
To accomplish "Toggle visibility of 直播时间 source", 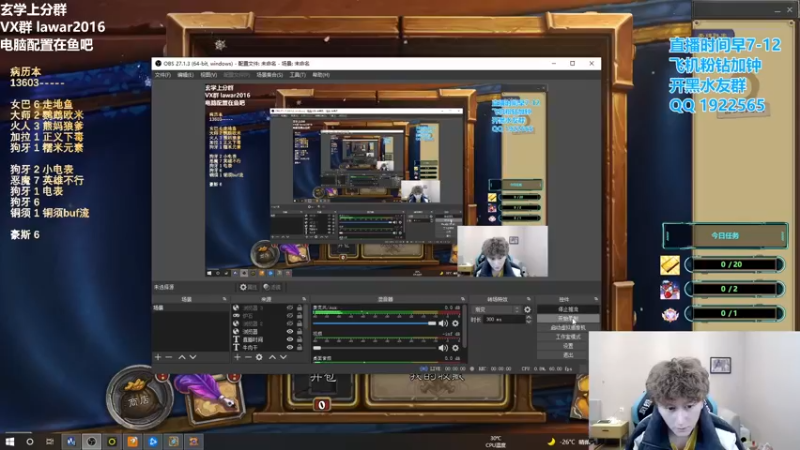I will [290, 339].
